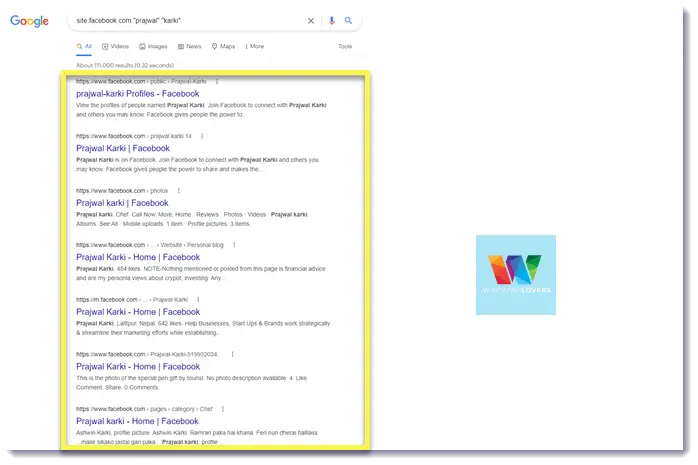The image size is (698, 465).
Task: Select the All results tab
Action: pyautogui.click(x=84, y=46)
